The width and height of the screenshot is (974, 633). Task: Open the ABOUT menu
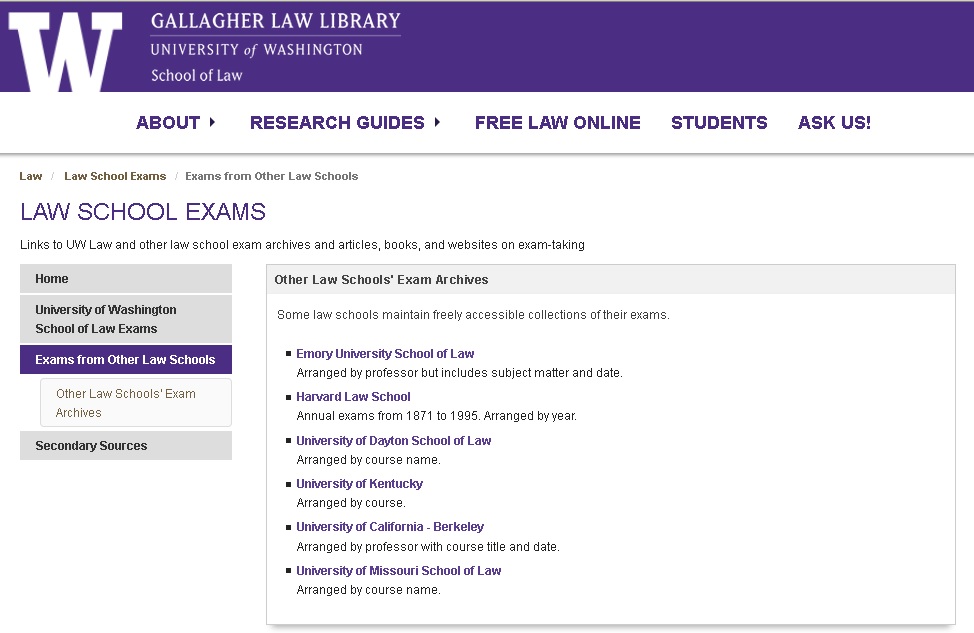168,122
